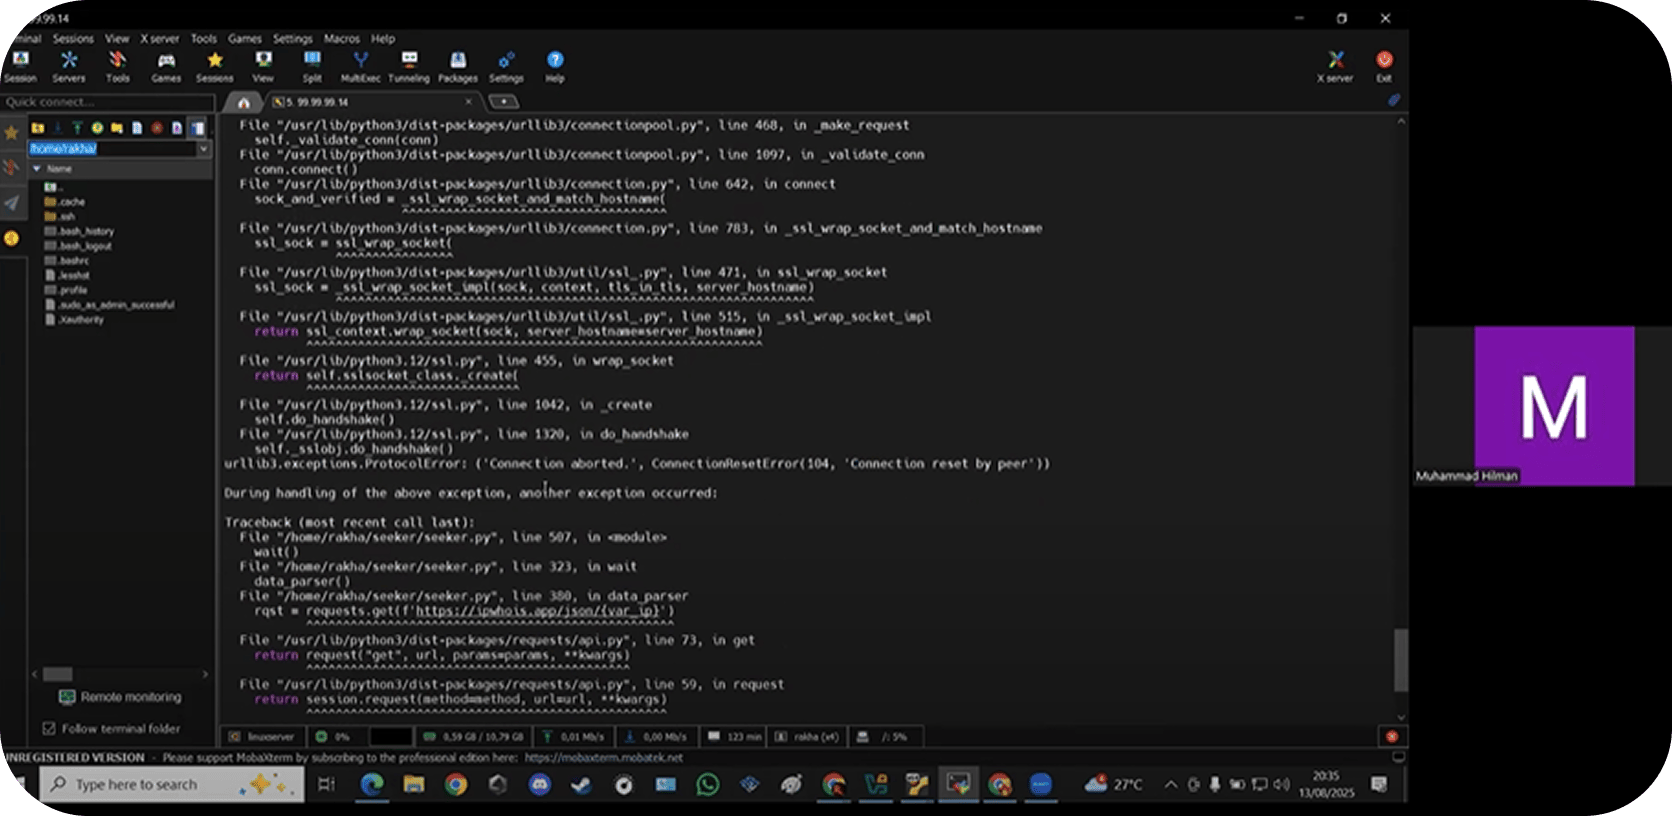This screenshot has width=1672, height=816.
Task: Click the Remote monitoring button
Action: pyautogui.click(x=121, y=697)
